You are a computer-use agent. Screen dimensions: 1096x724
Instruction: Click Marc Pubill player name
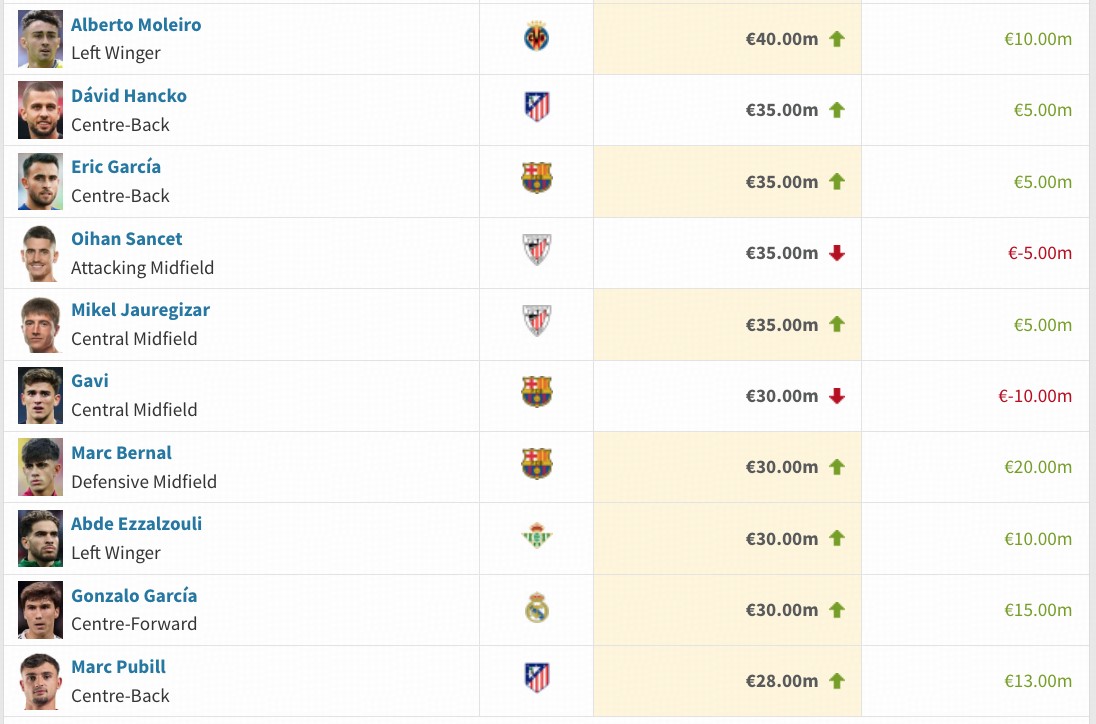[118, 667]
